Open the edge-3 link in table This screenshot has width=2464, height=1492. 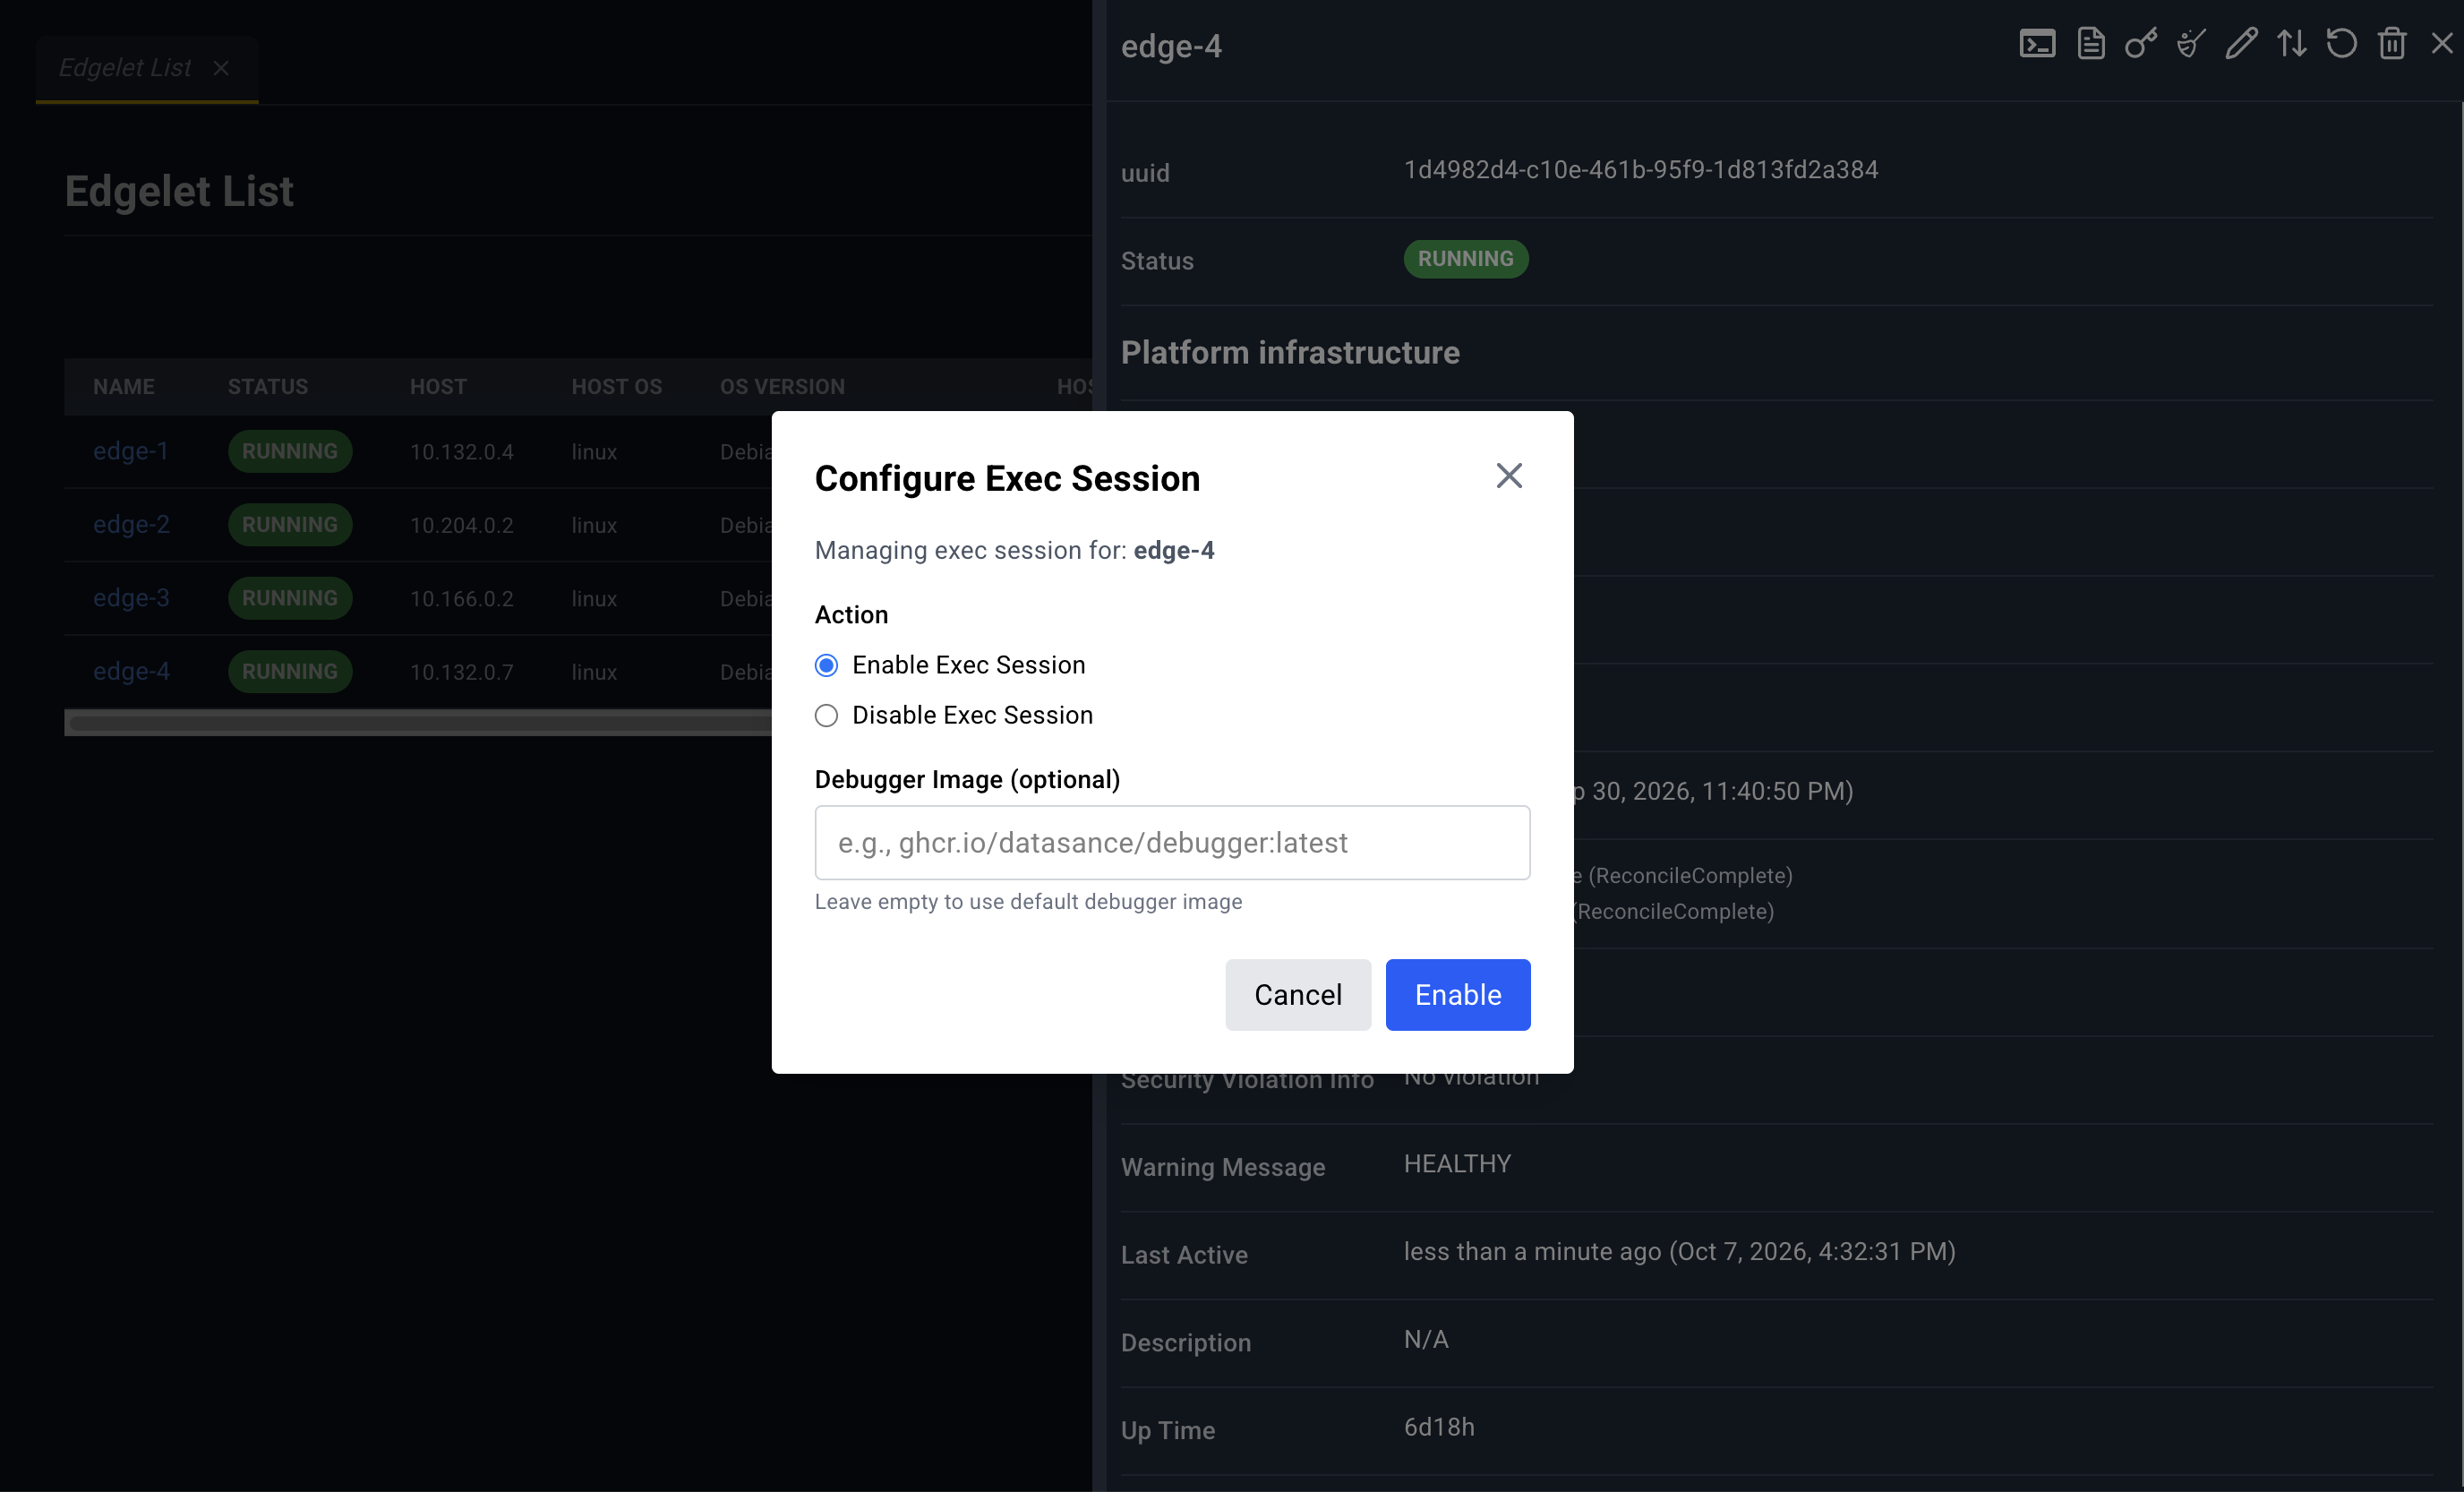click(131, 598)
